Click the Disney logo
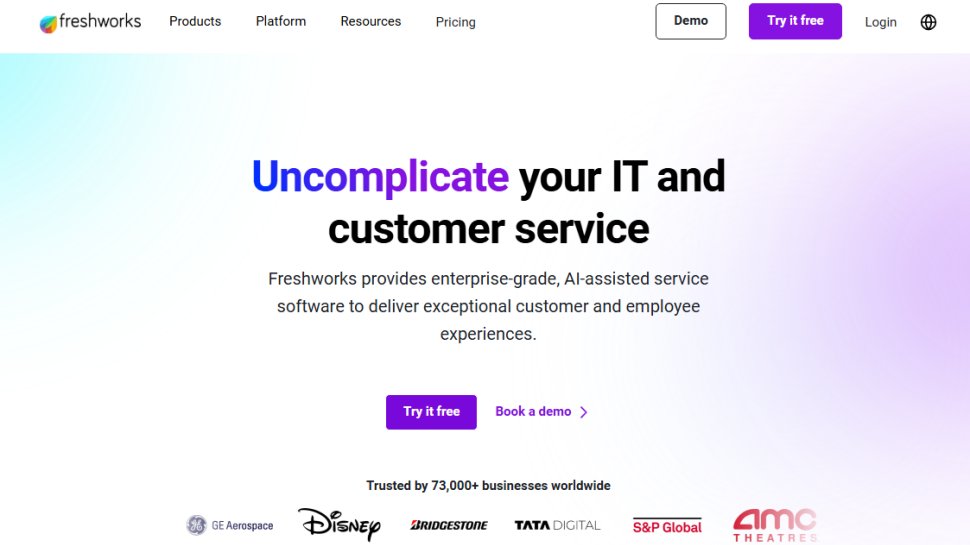The height and width of the screenshot is (545, 970). pyautogui.click(x=339, y=524)
